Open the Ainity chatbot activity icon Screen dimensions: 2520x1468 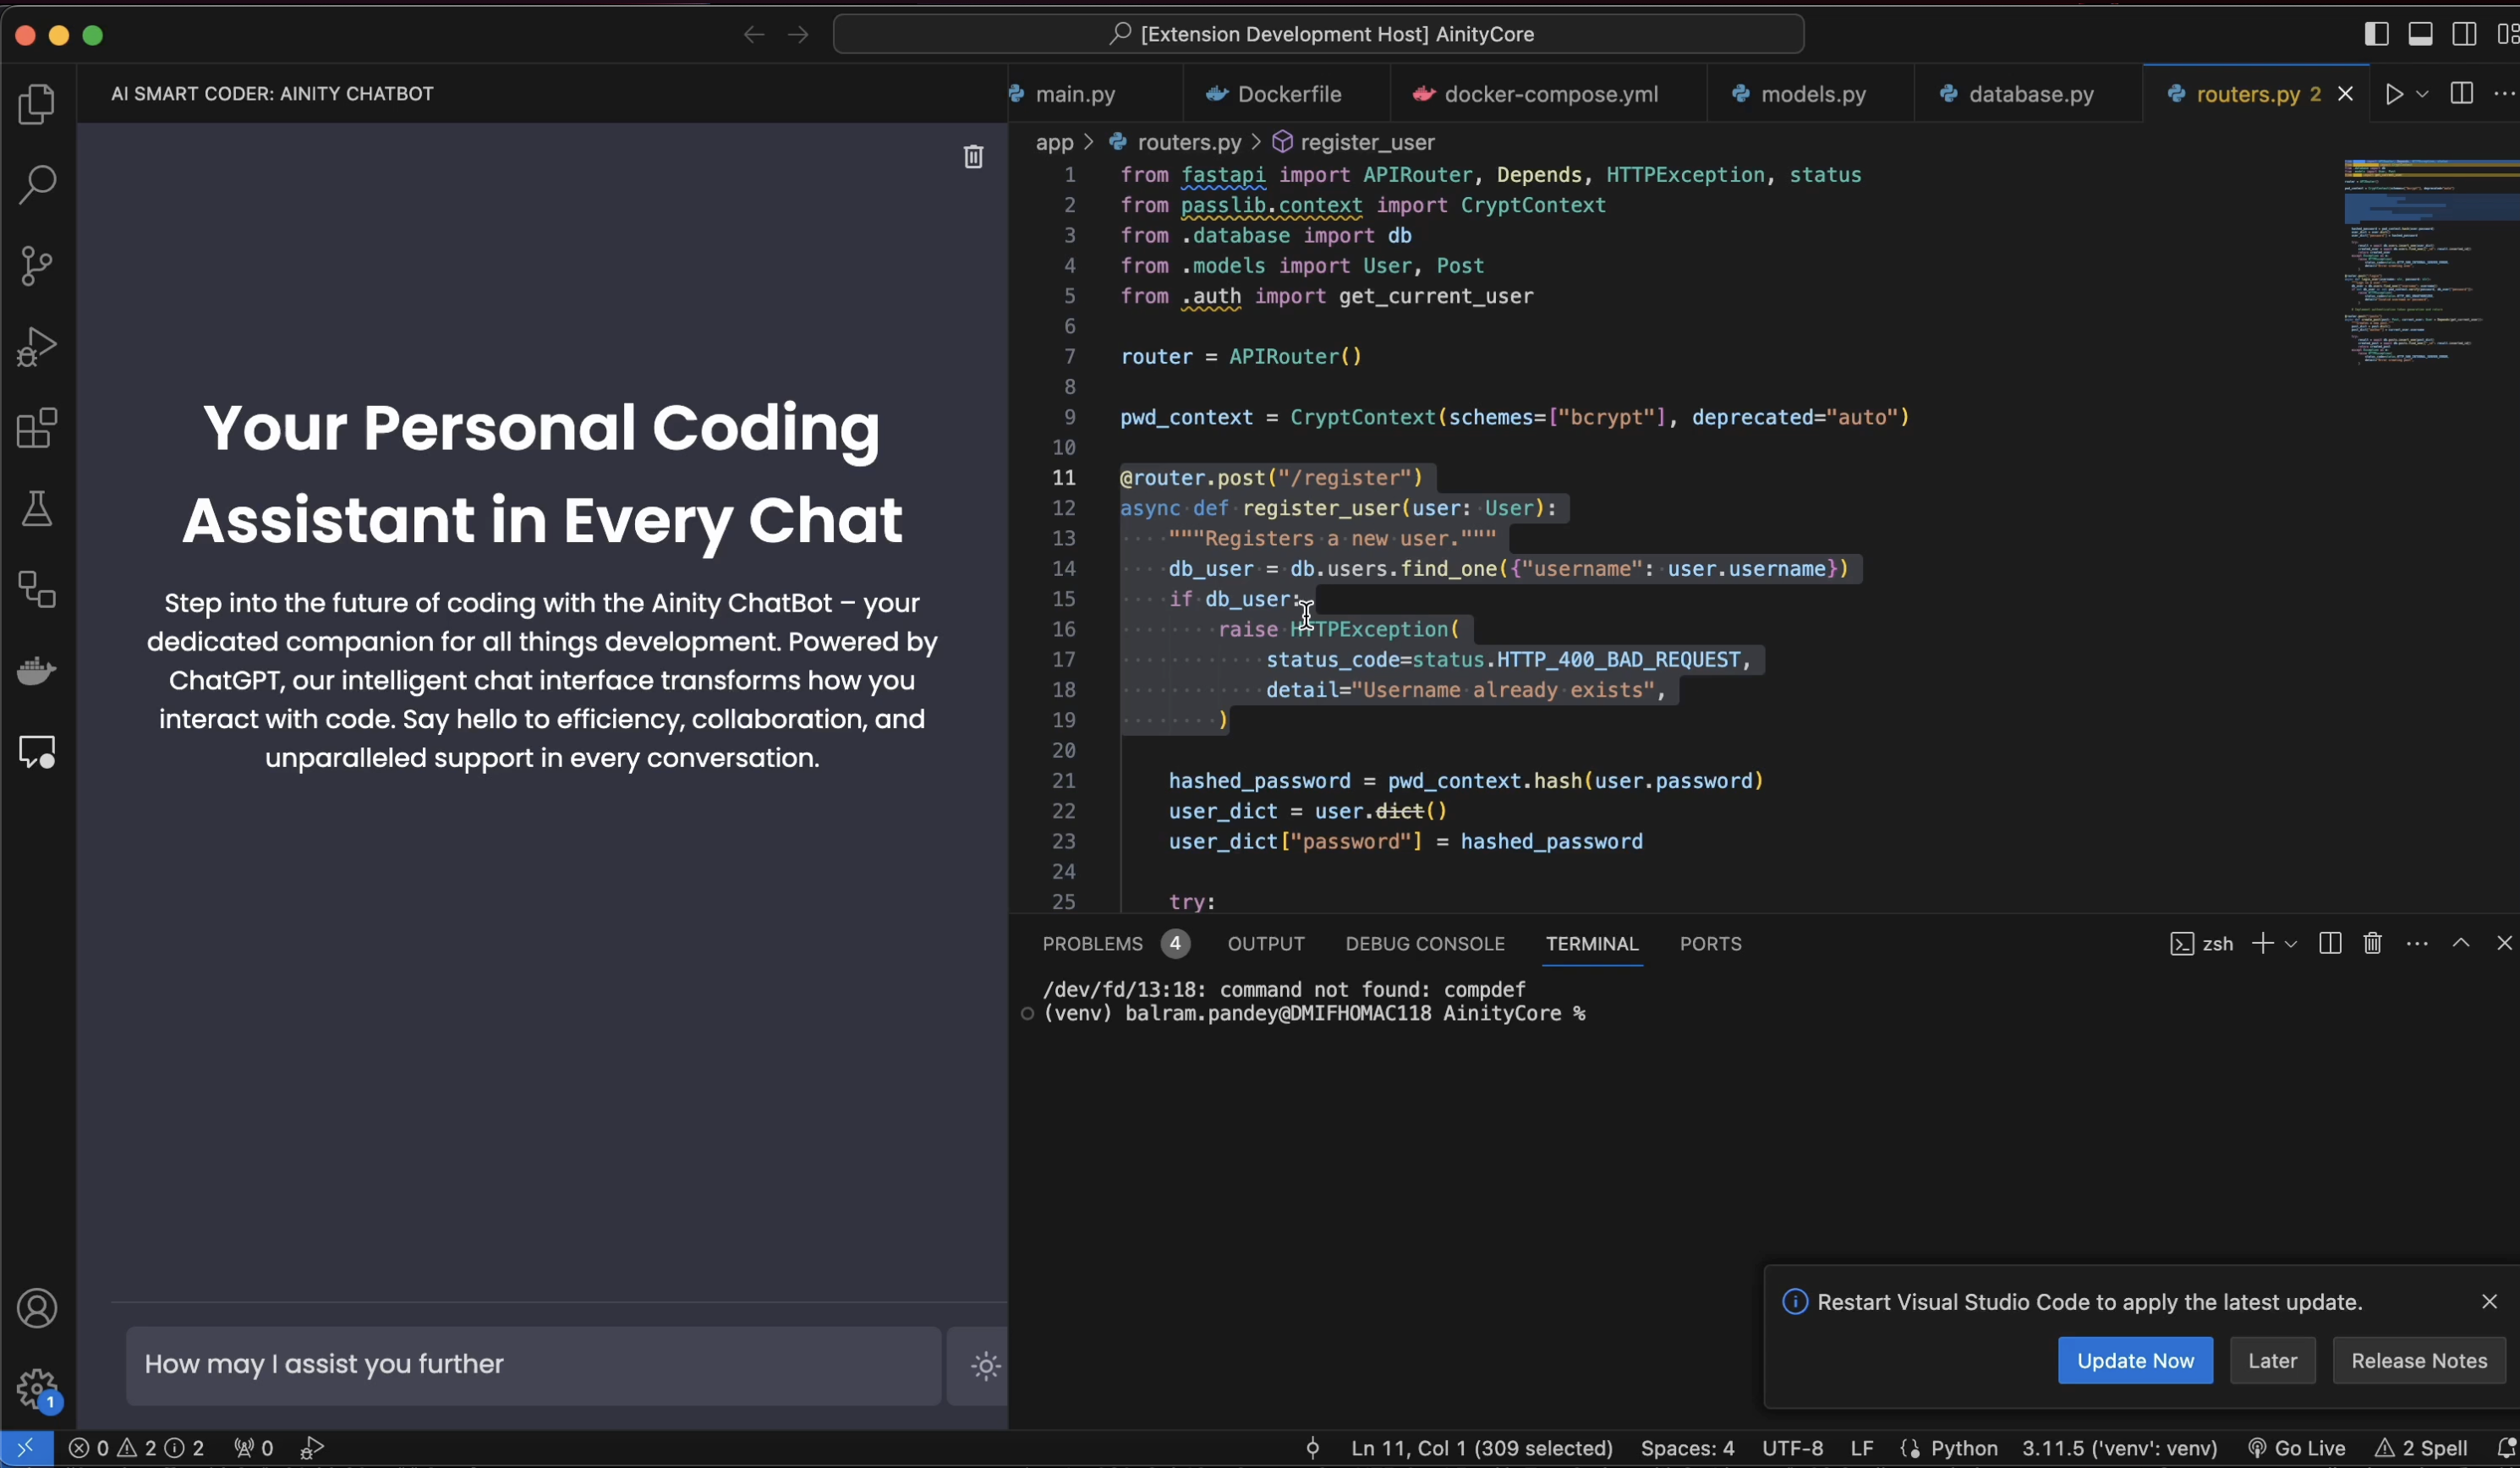pos(37,752)
